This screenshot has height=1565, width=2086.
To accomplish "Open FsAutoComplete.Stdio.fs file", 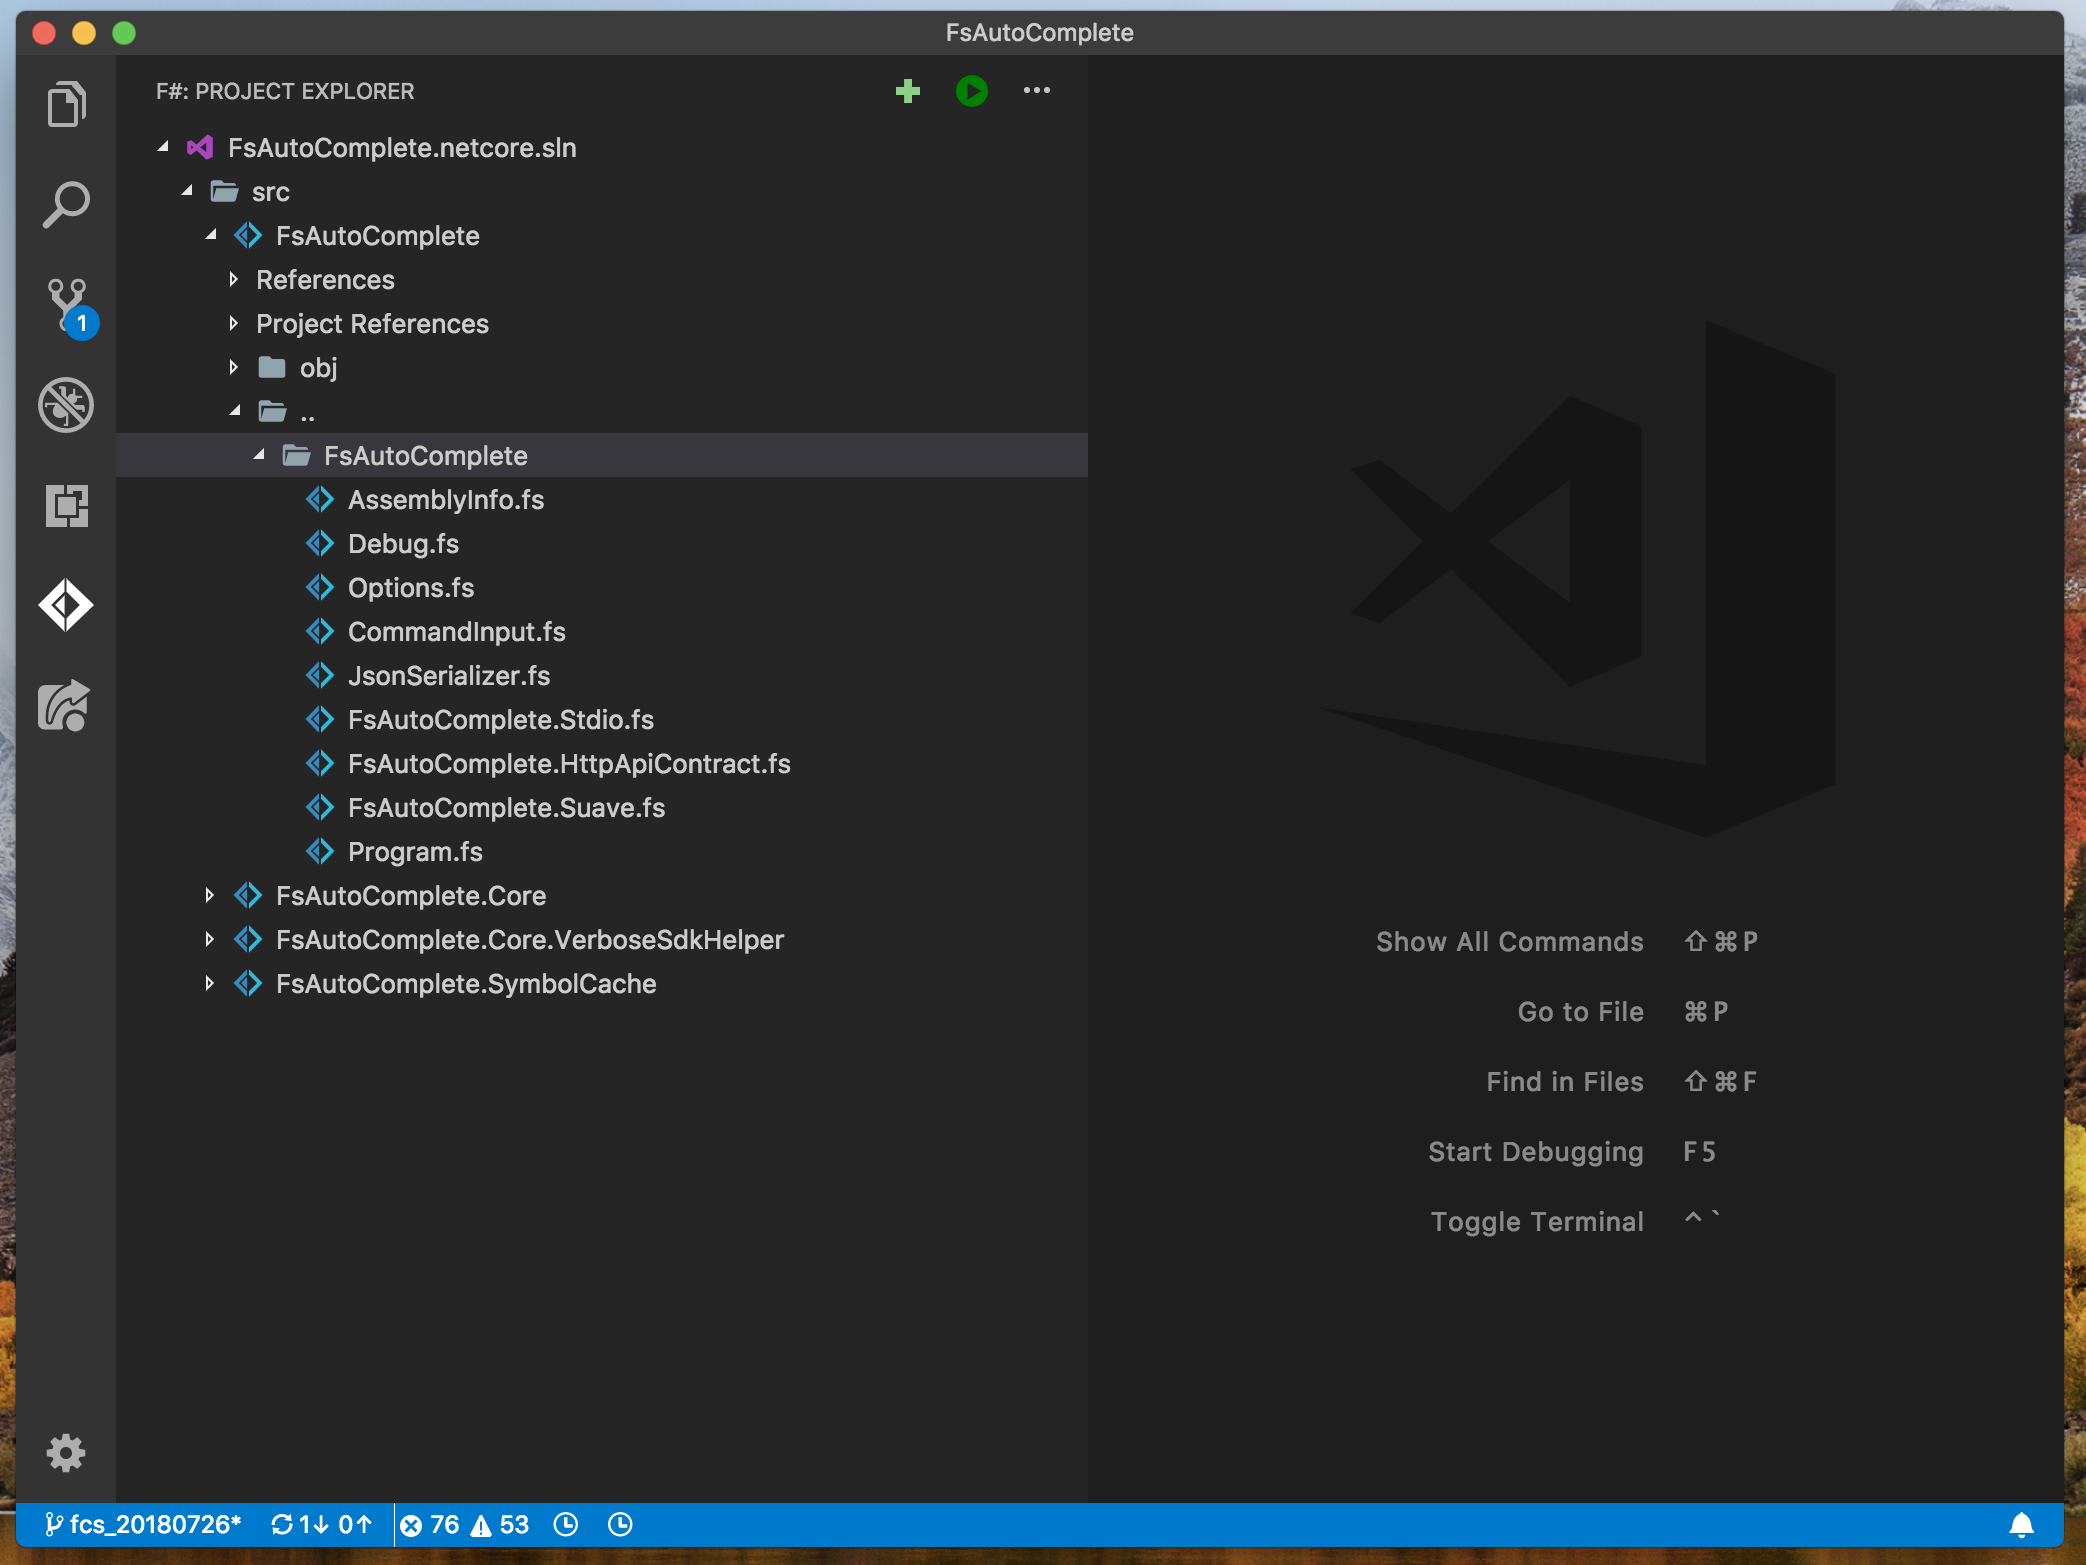I will 501,720.
